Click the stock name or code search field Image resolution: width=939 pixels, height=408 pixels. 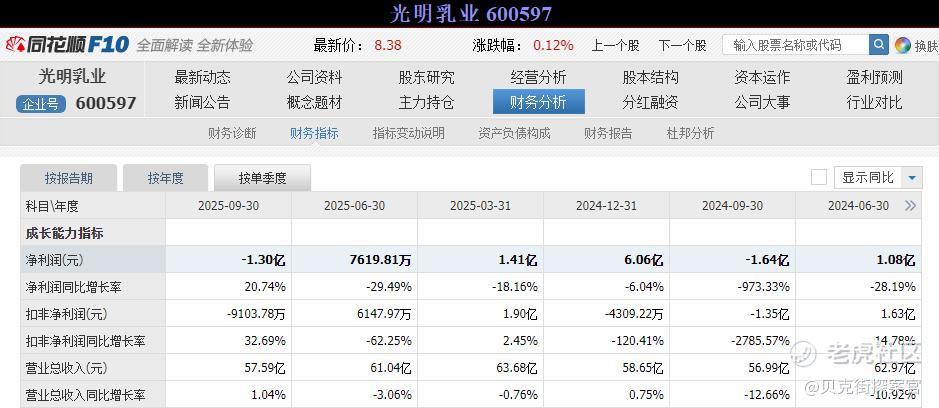coord(796,45)
